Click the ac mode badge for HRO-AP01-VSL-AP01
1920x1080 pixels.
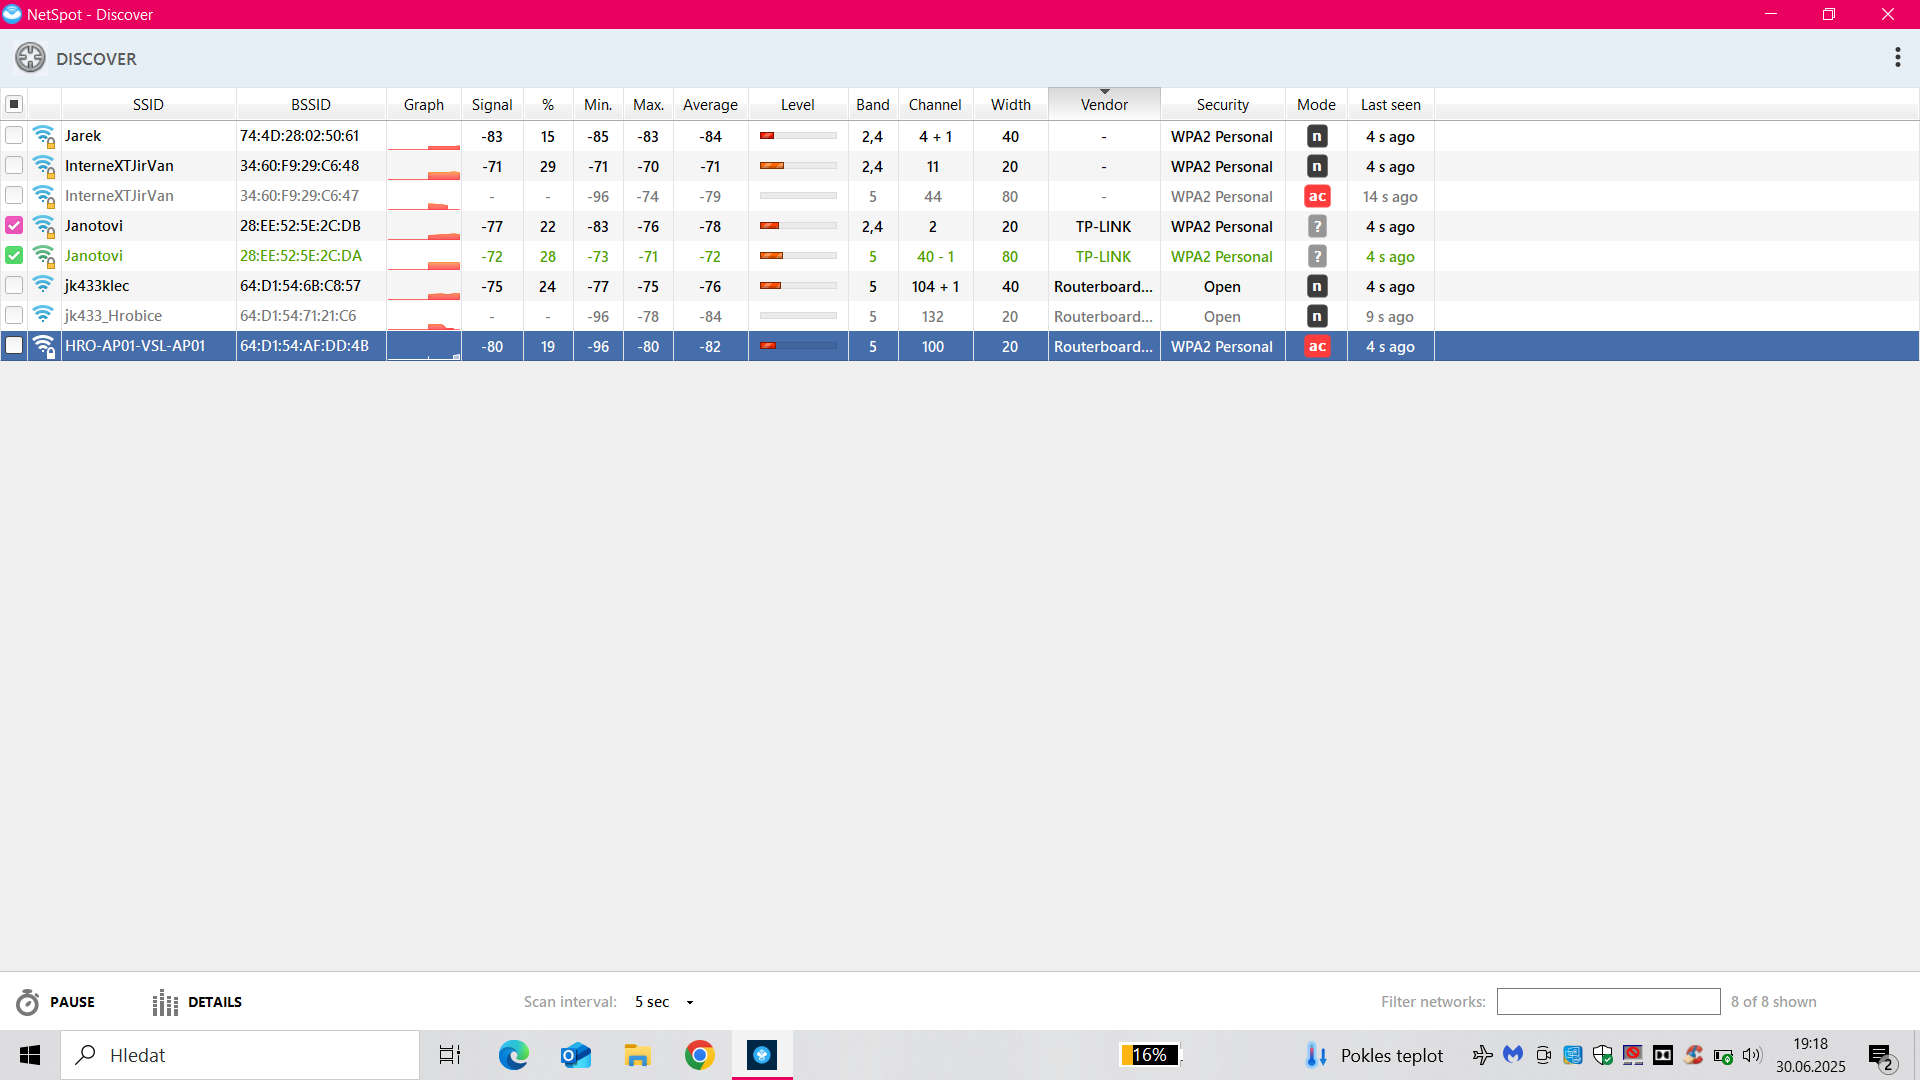[x=1317, y=347]
